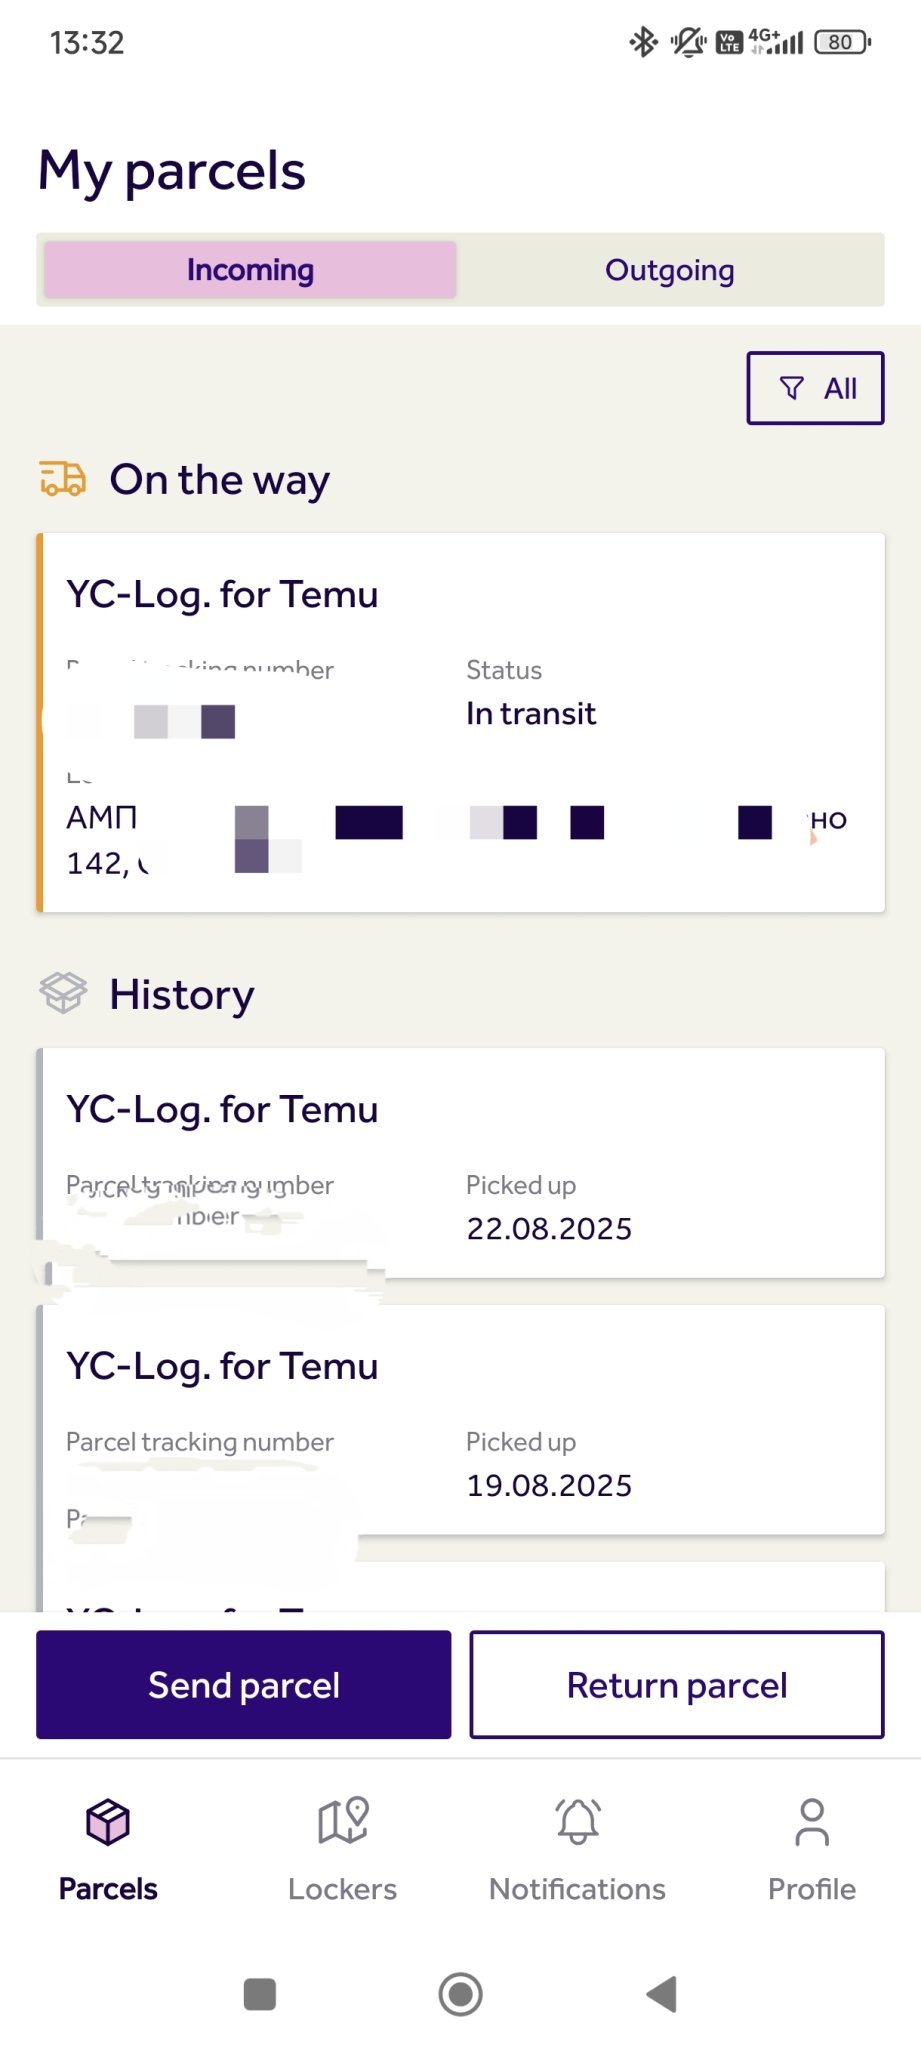The width and height of the screenshot is (921, 2048).
Task: Tap the battery indicator in status bar
Action: [x=842, y=42]
